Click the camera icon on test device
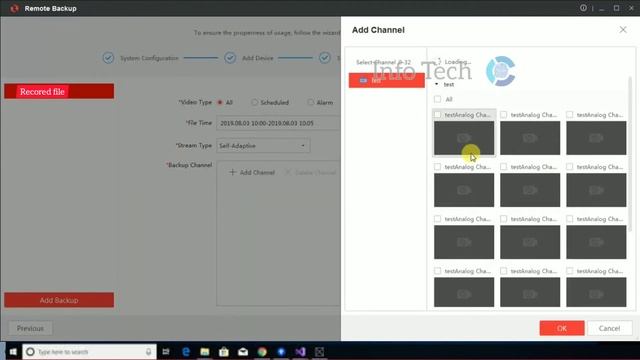 363,80
